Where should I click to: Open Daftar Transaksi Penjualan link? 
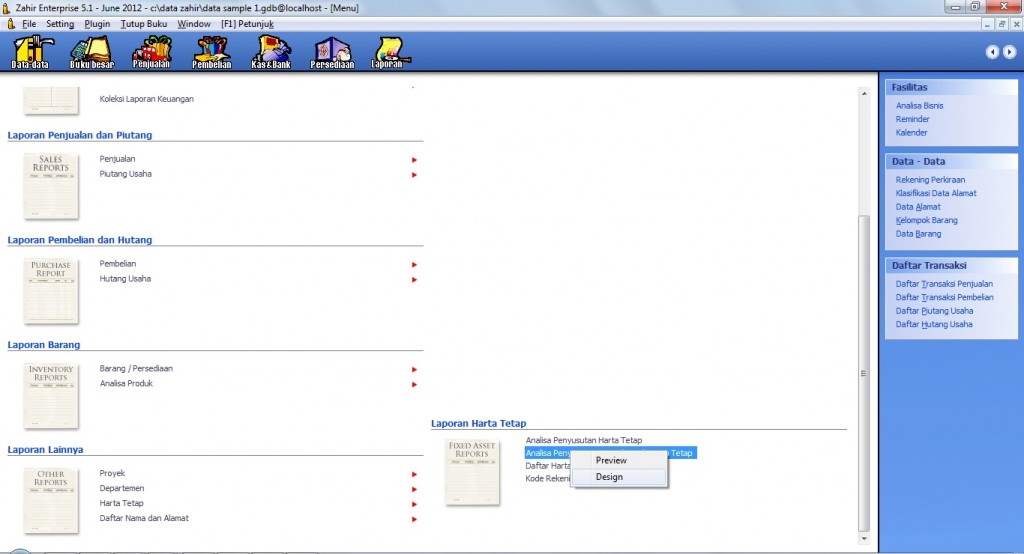(944, 284)
